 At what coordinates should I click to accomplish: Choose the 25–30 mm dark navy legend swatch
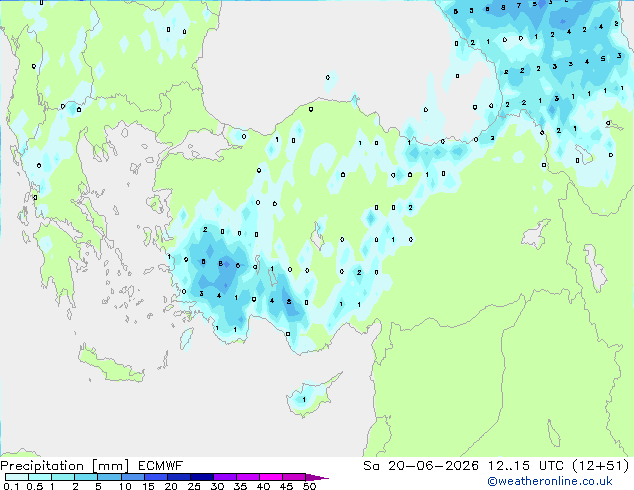coord(201,477)
